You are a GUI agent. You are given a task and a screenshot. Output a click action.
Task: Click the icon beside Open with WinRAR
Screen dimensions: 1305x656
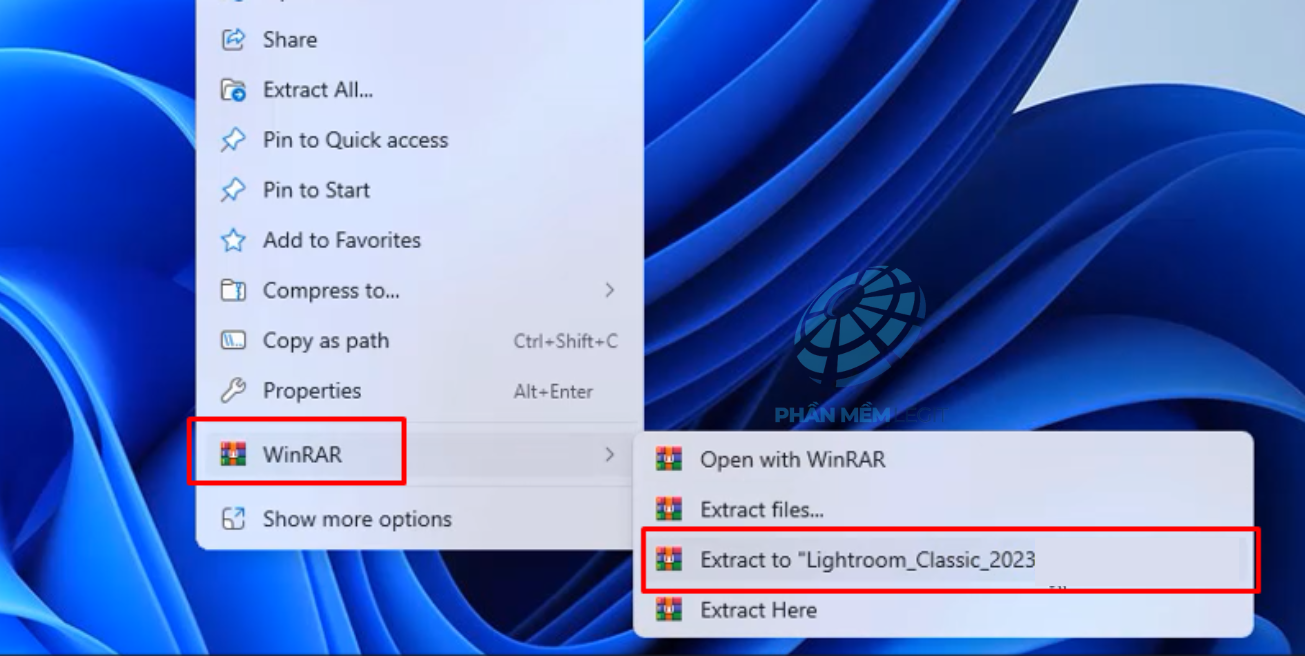(669, 459)
